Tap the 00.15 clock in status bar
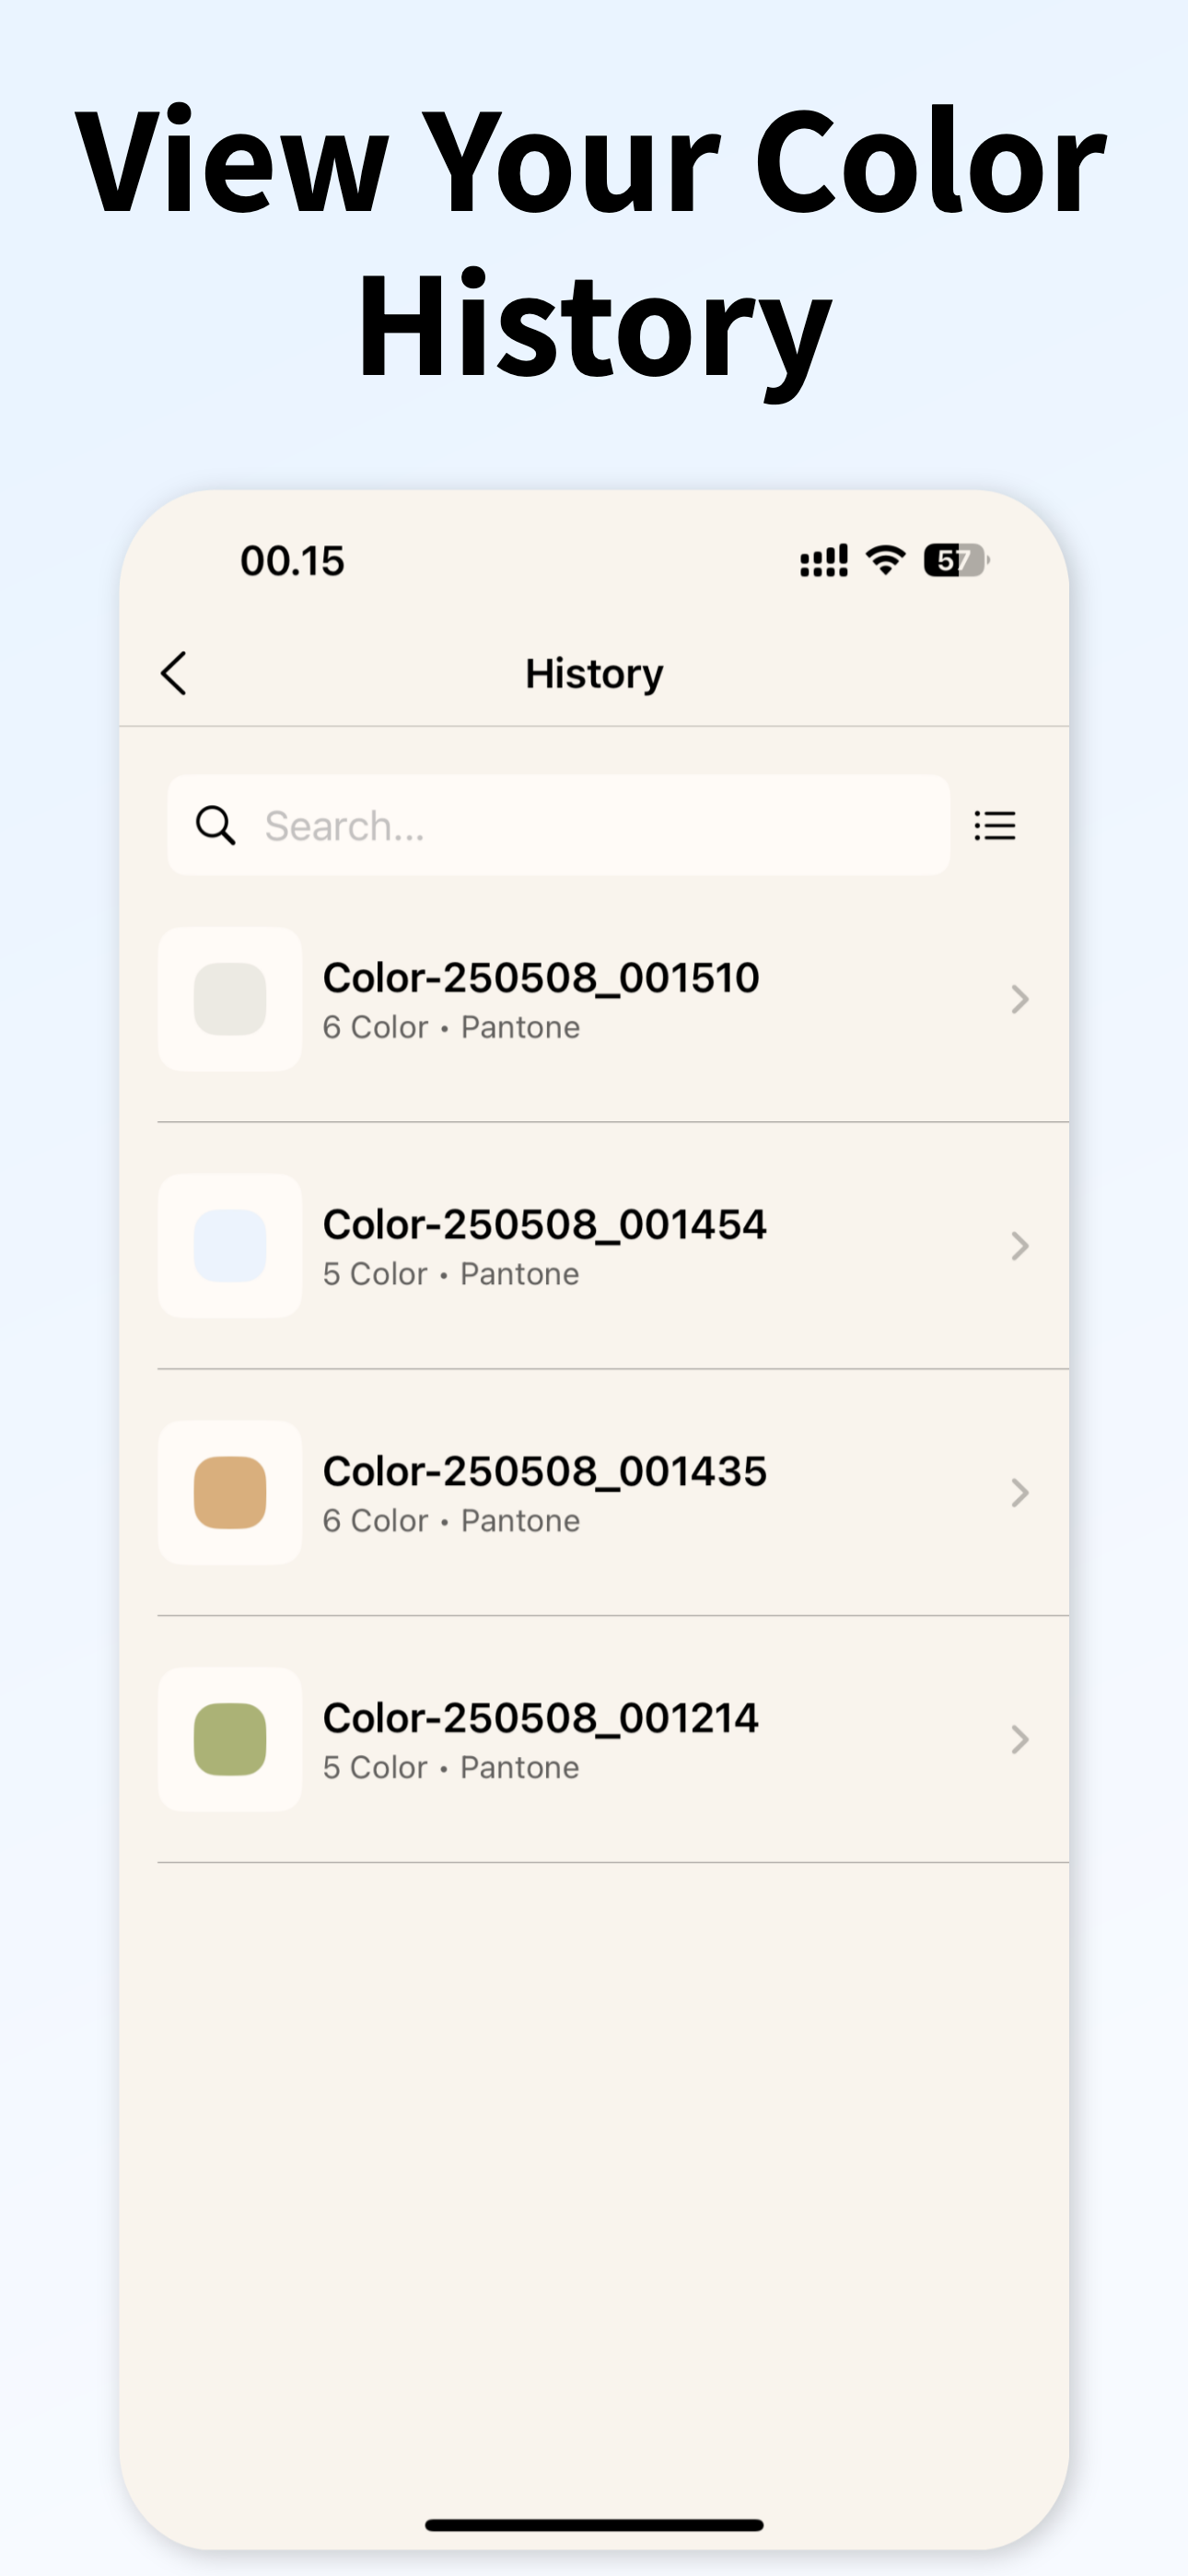The width and height of the screenshot is (1188, 2576). point(292,561)
